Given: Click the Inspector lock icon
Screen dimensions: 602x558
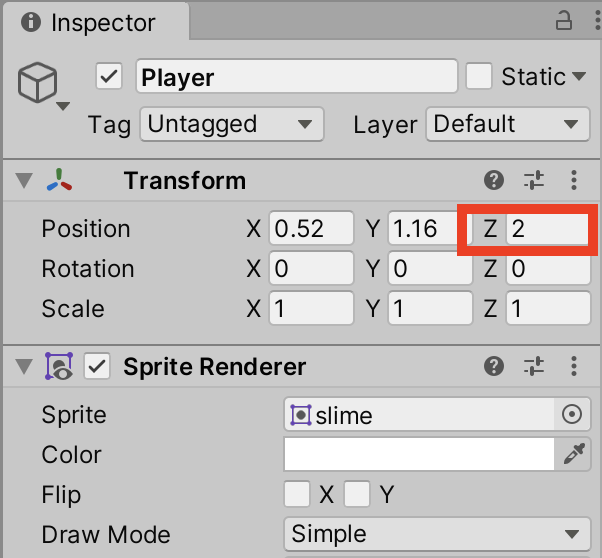Looking at the screenshot, I should 564,21.
